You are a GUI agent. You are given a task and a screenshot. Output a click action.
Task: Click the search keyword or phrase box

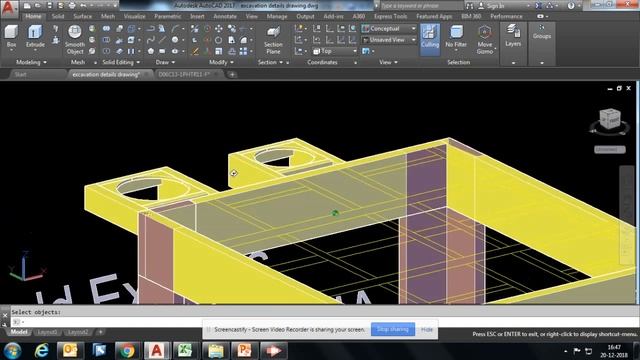point(421,6)
